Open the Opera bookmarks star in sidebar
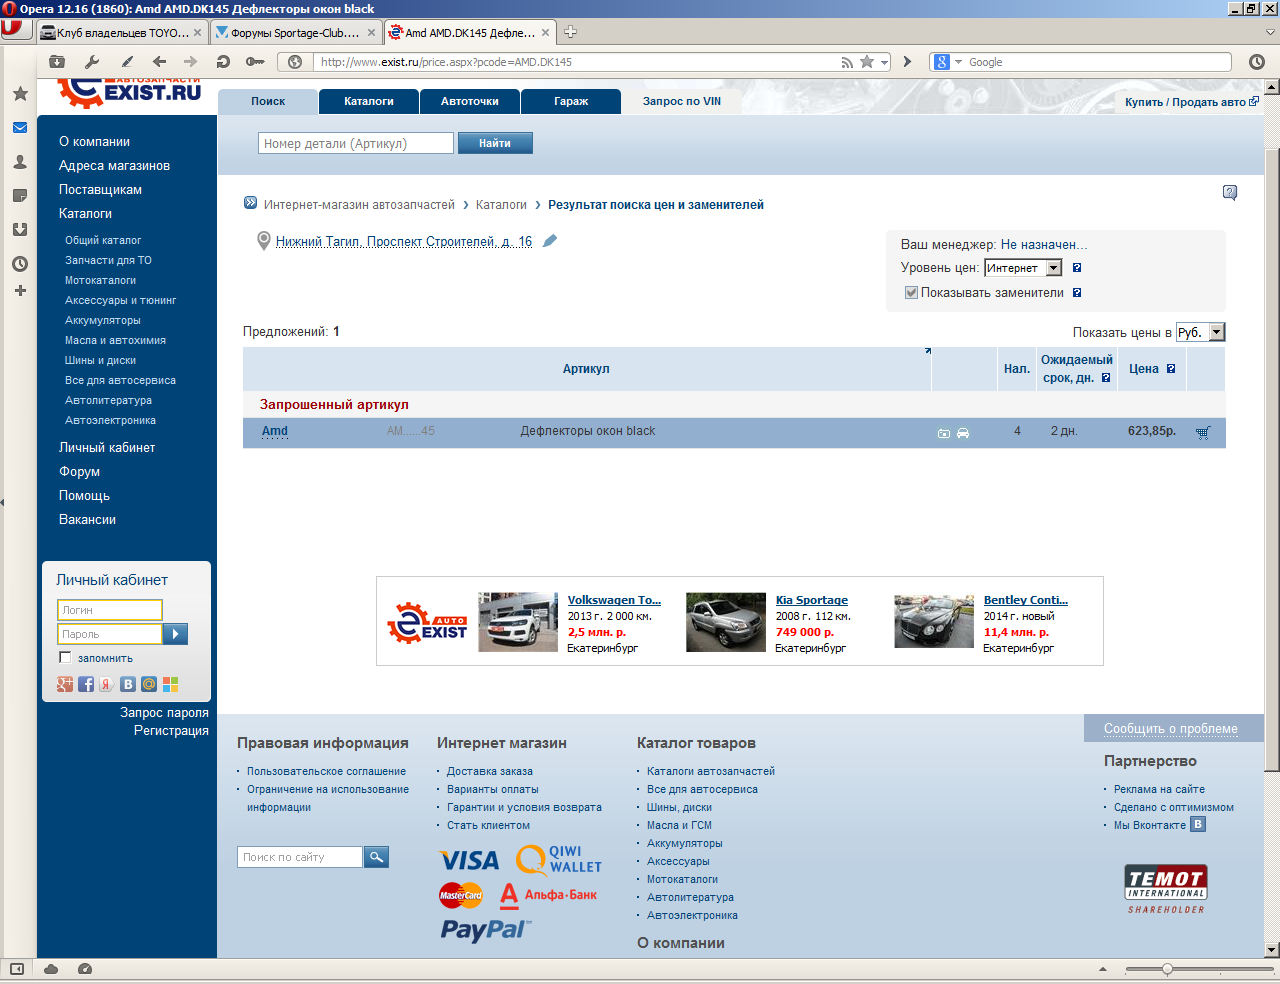Viewport: 1280px width, 984px height. tap(20, 94)
